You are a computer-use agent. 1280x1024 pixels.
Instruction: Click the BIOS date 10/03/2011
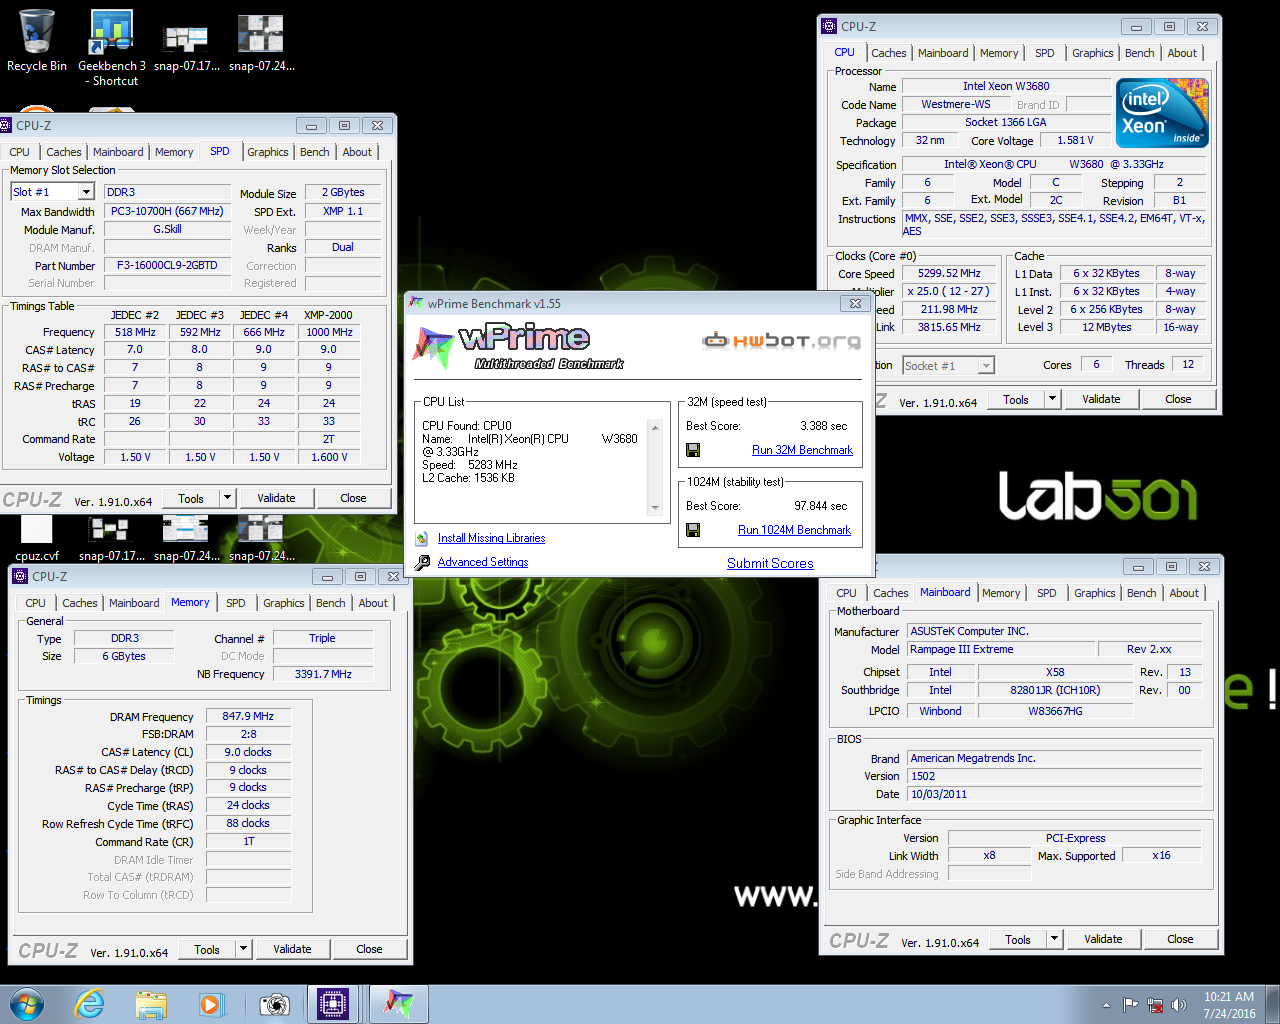coord(1055,794)
